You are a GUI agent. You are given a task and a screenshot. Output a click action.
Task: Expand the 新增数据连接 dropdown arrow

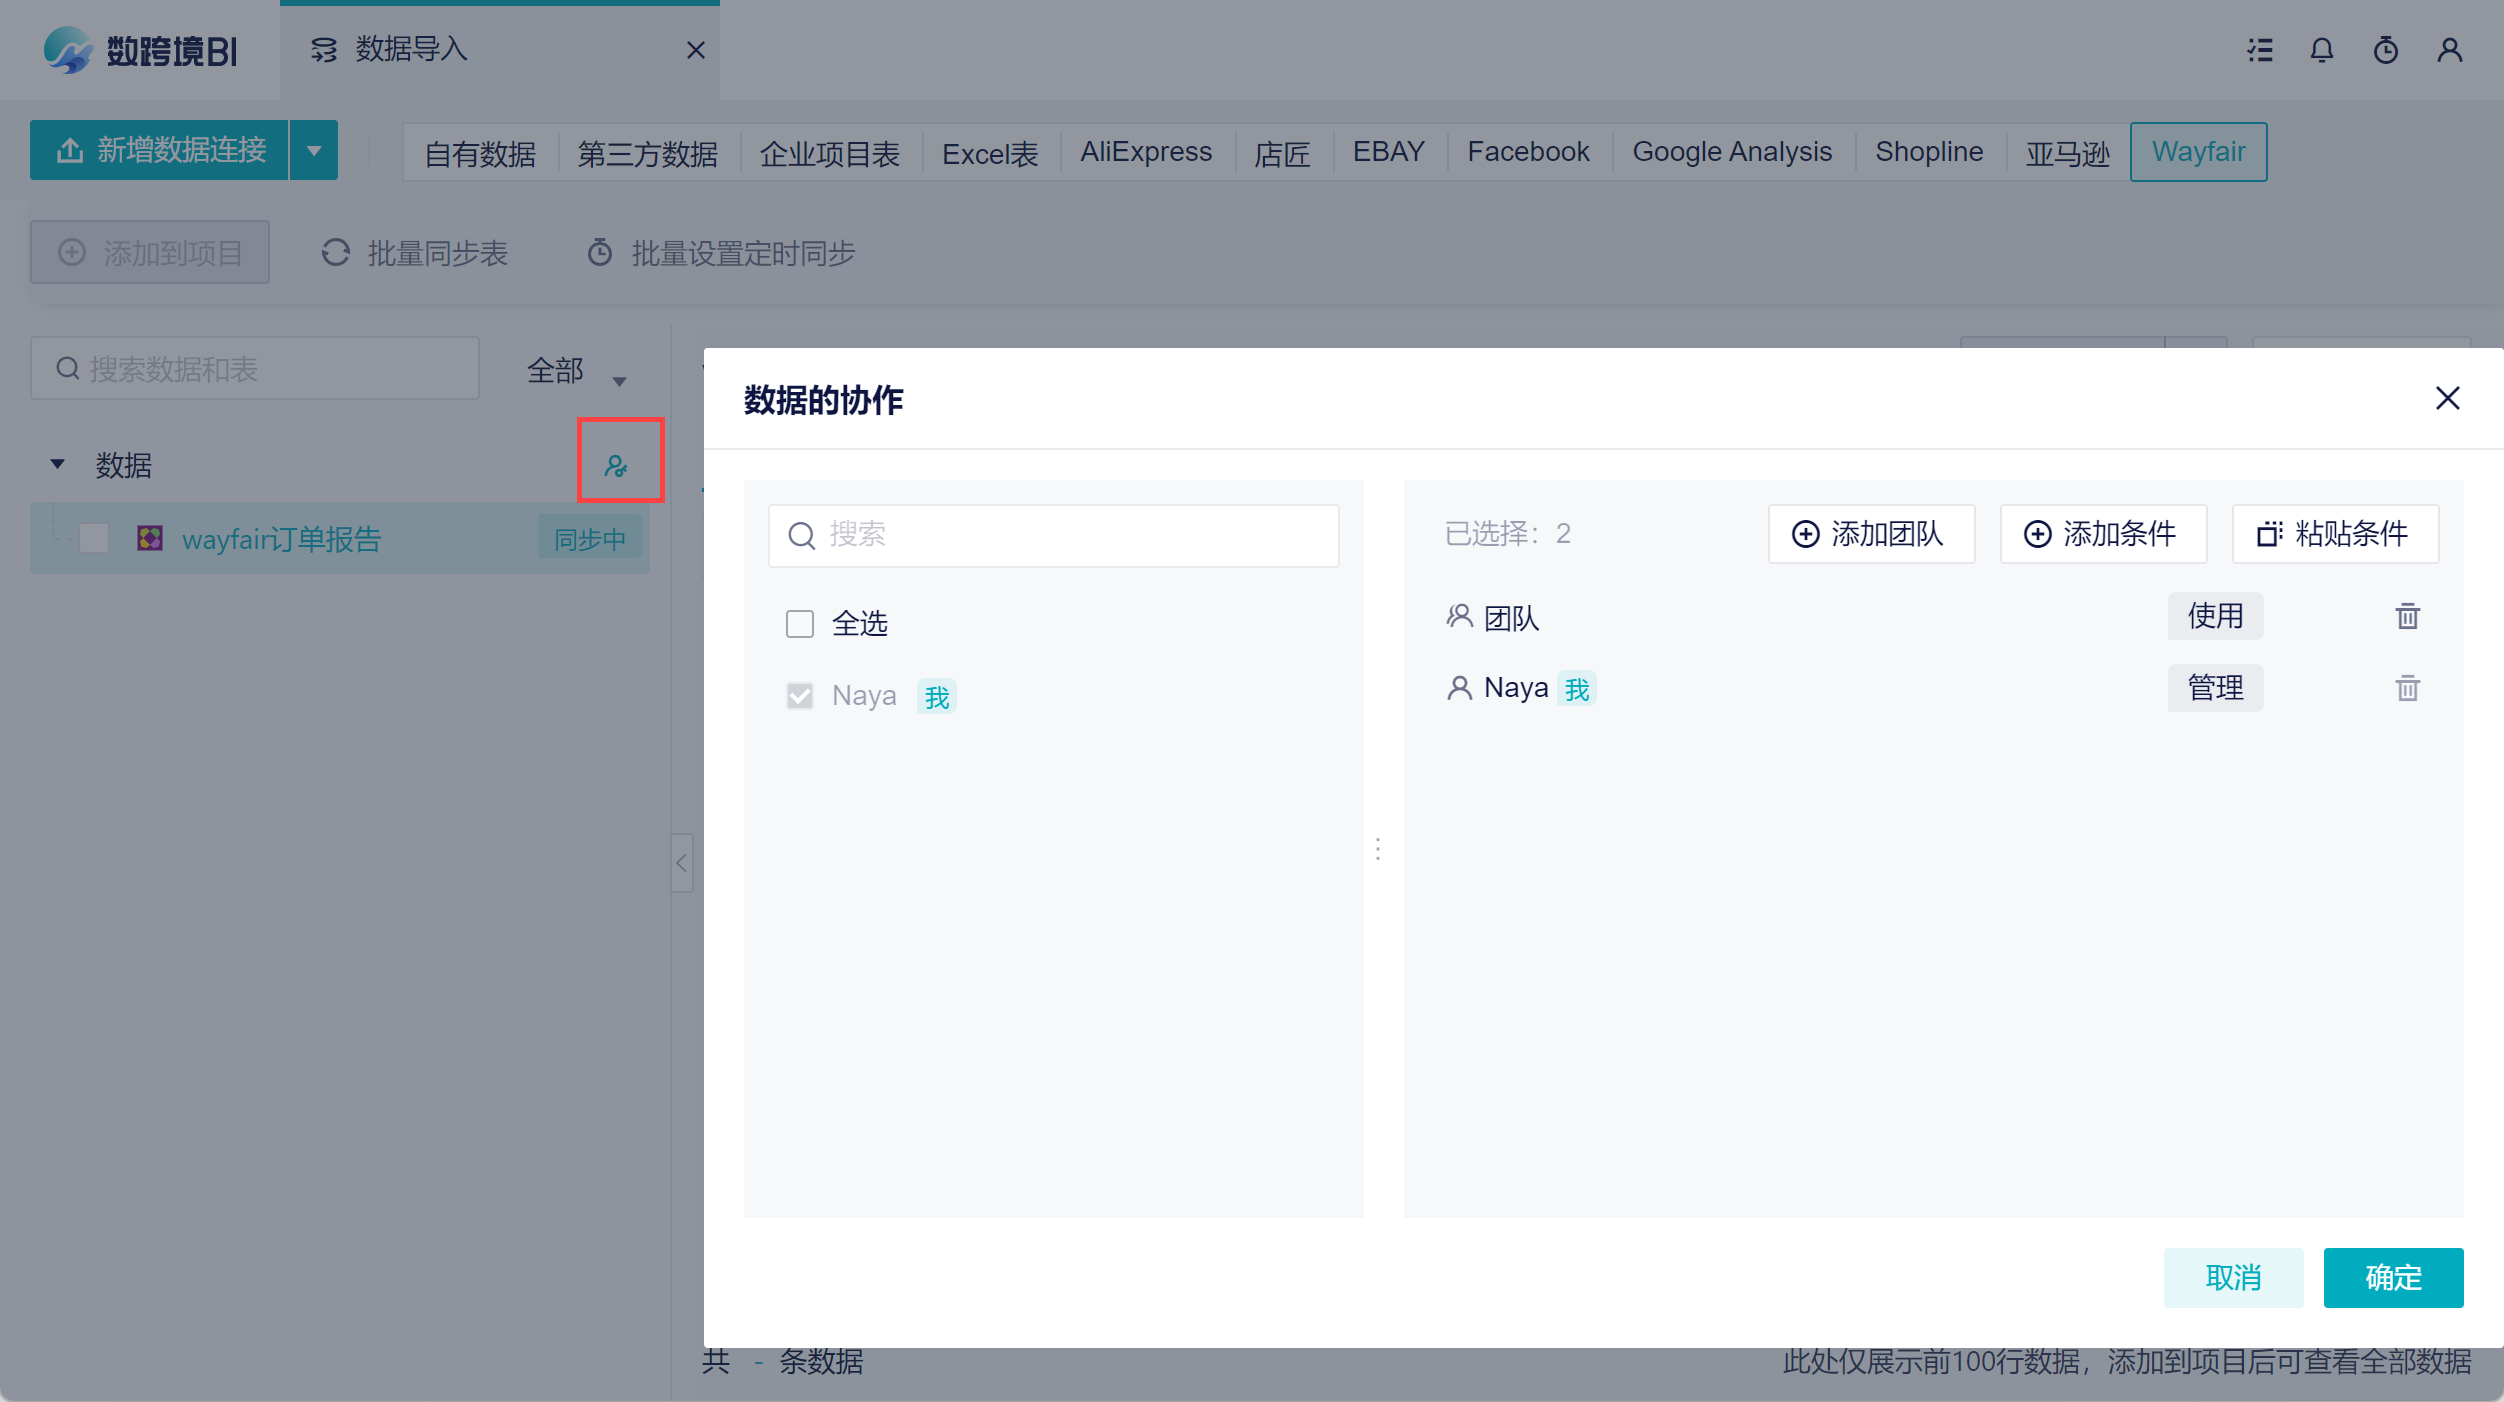point(314,151)
